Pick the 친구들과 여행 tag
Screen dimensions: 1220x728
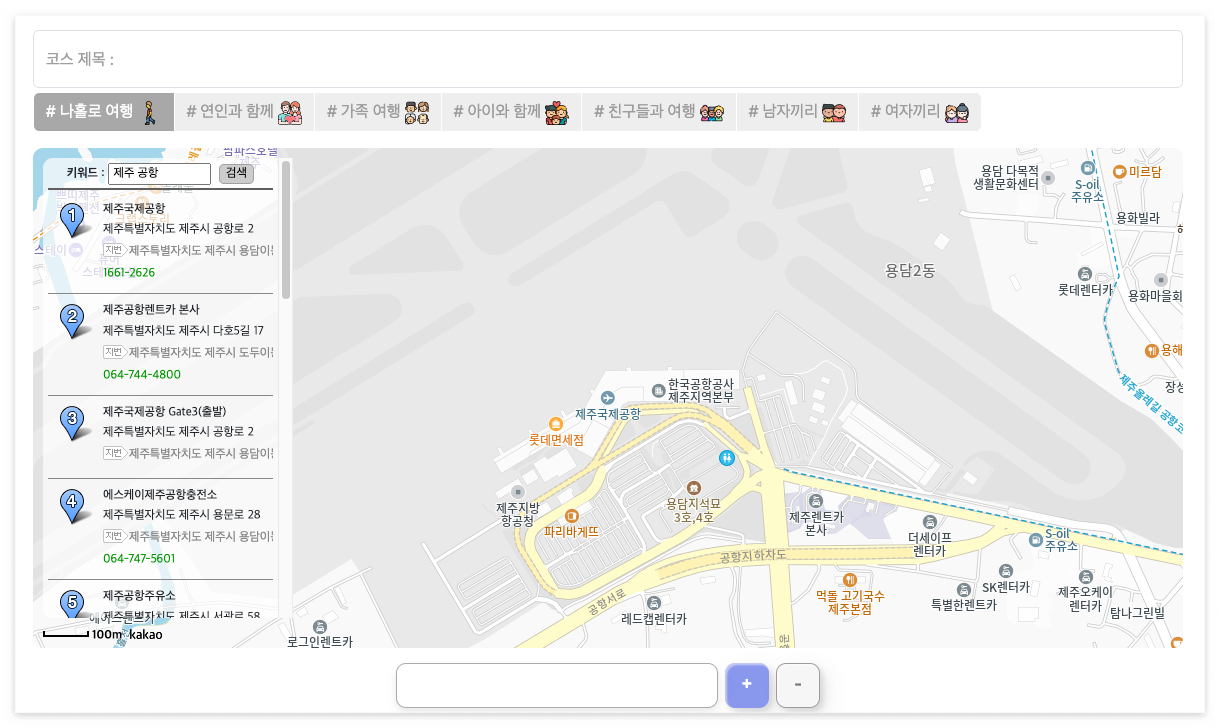click(659, 112)
